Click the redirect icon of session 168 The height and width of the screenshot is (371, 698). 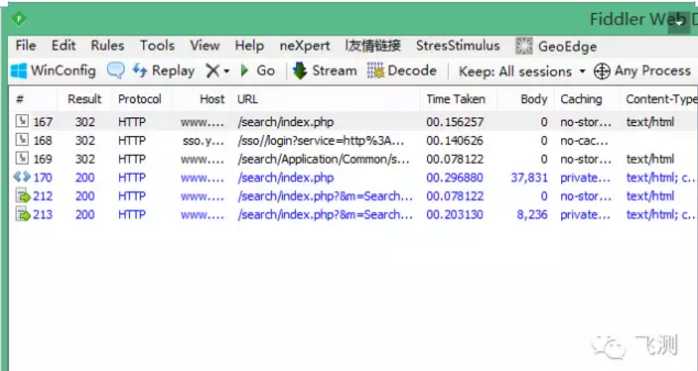click(x=22, y=140)
